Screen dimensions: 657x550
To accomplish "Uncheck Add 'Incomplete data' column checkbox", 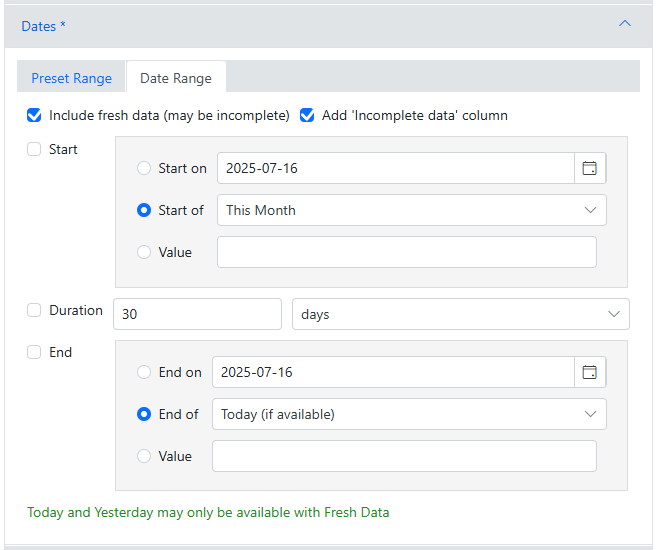I will (x=307, y=115).
